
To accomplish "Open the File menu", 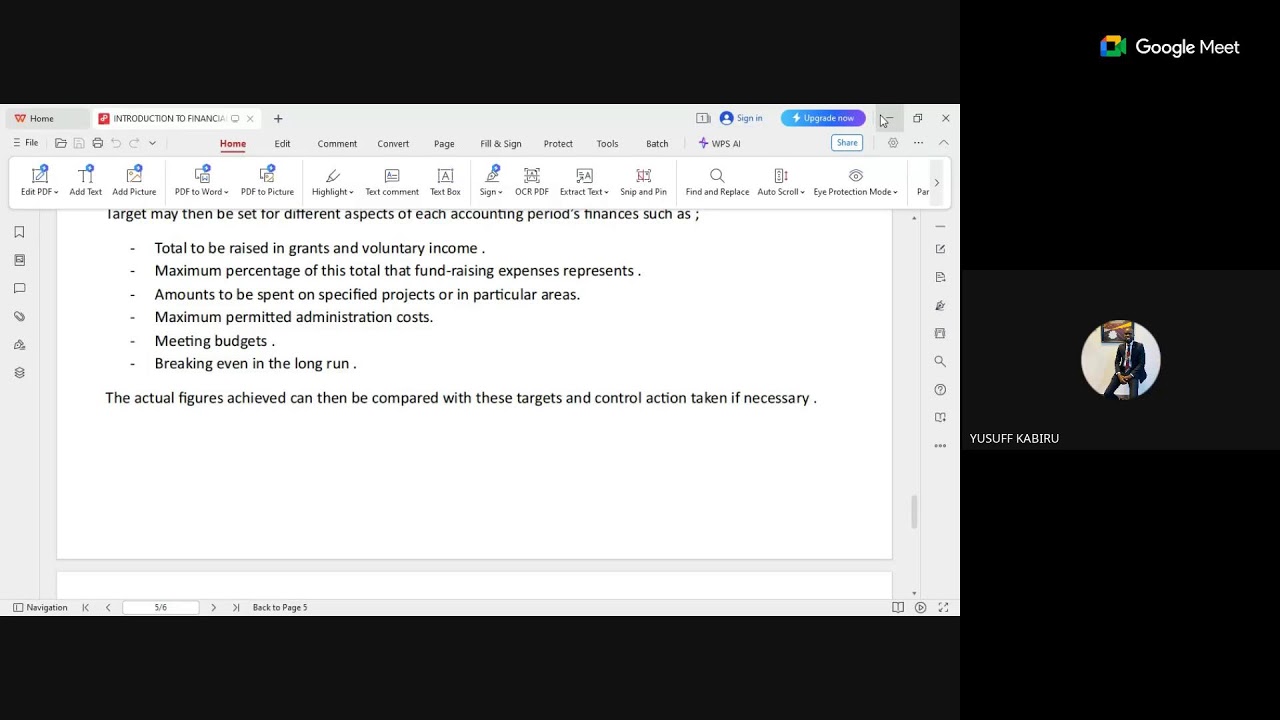I will [x=25, y=143].
